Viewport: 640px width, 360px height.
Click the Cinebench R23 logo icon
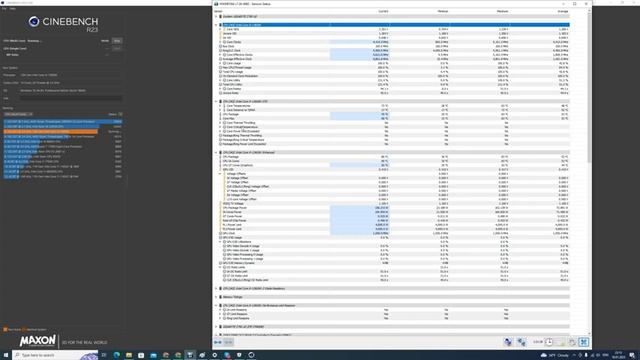(34, 21)
